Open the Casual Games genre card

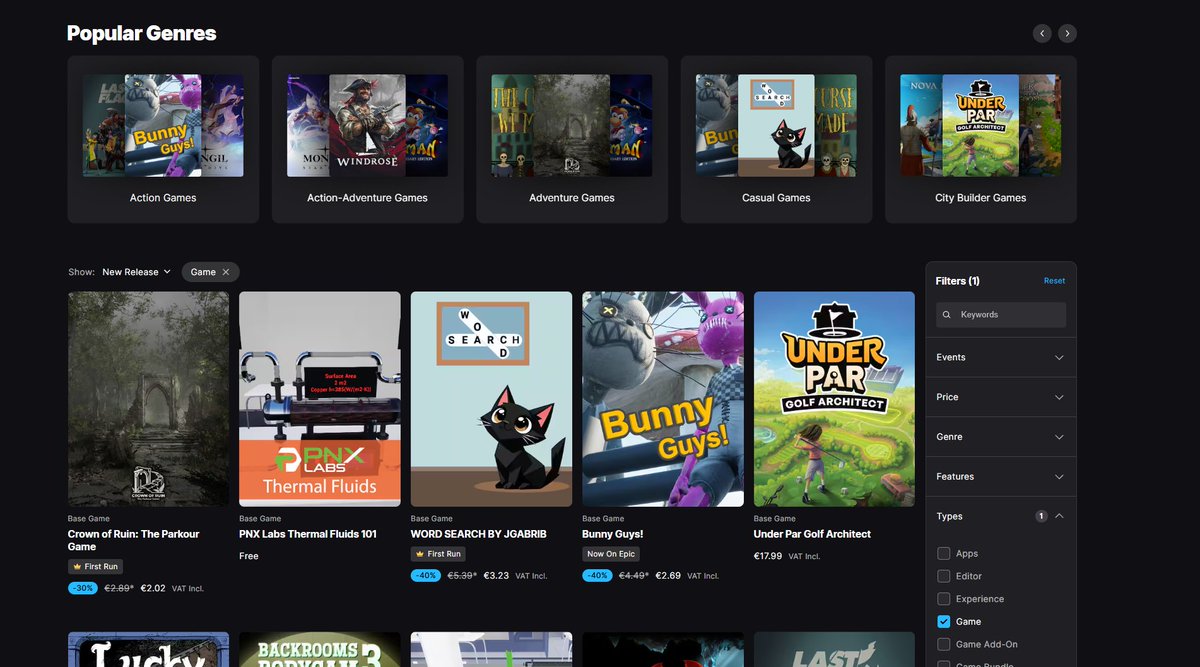776,139
